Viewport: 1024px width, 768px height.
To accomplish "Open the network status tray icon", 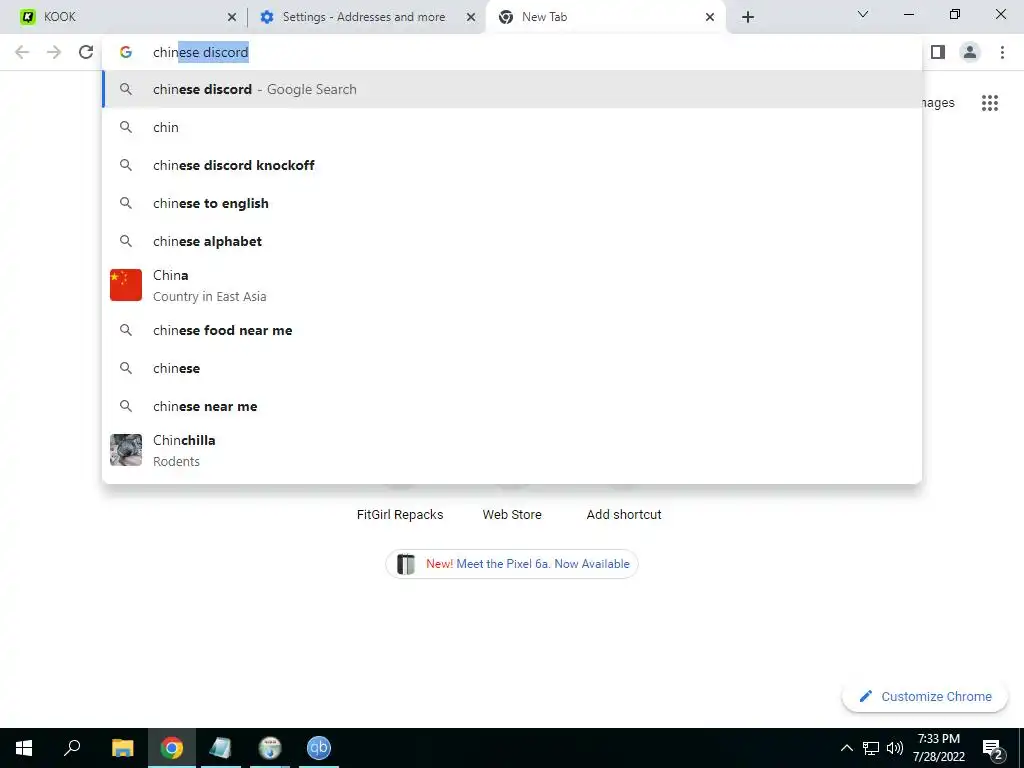I will 871,748.
